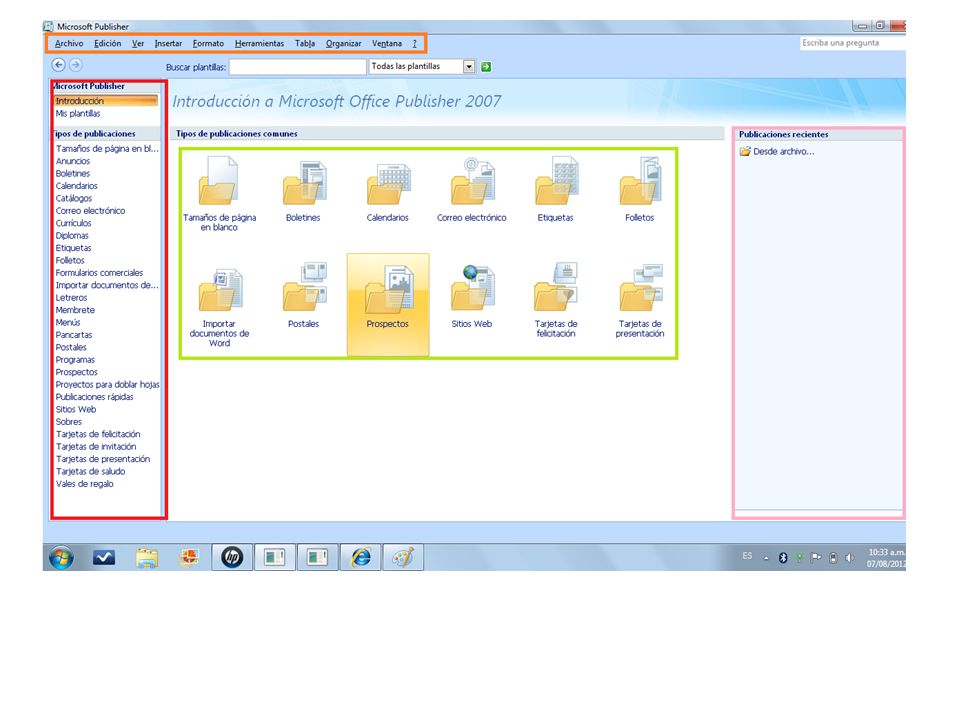Open the Ver menu
This screenshot has height=720, width=960.
(138, 43)
